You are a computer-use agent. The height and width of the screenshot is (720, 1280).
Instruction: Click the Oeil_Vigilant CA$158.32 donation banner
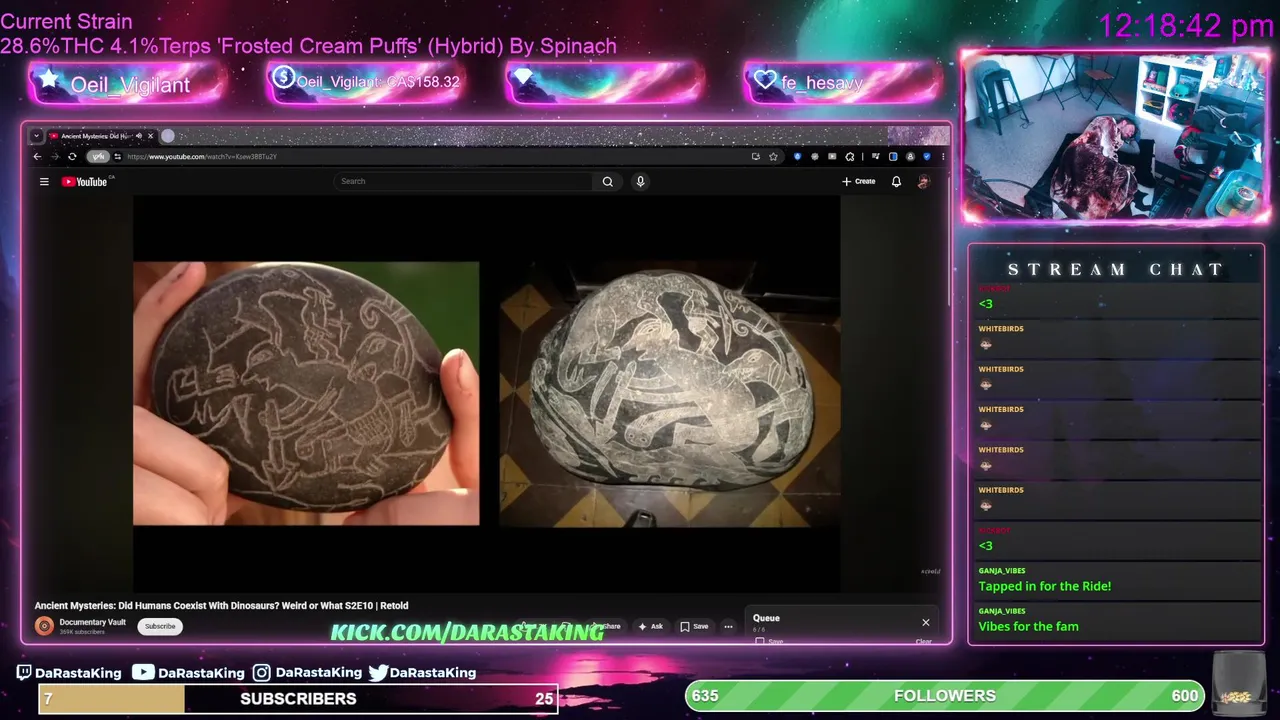(366, 82)
